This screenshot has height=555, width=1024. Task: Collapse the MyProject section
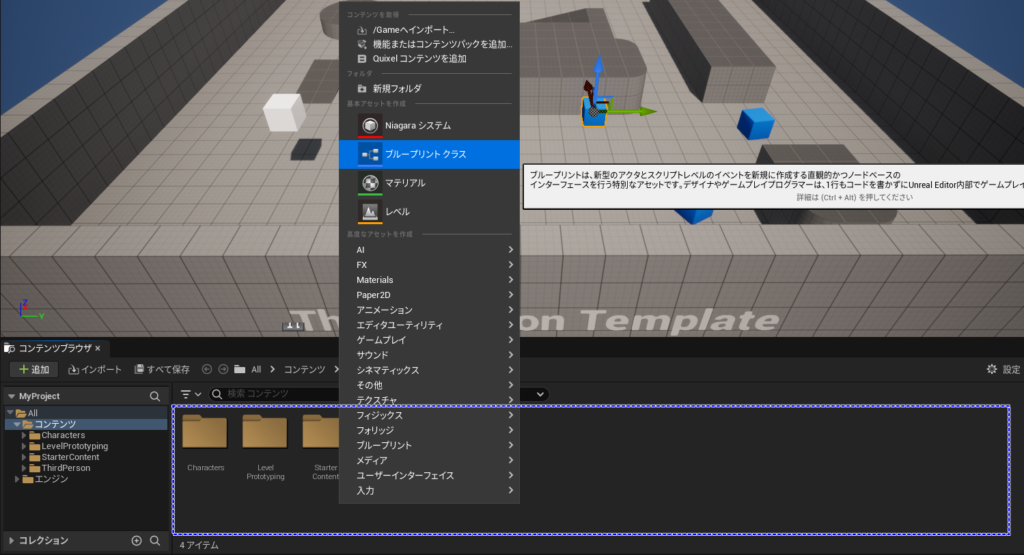(x=11, y=396)
